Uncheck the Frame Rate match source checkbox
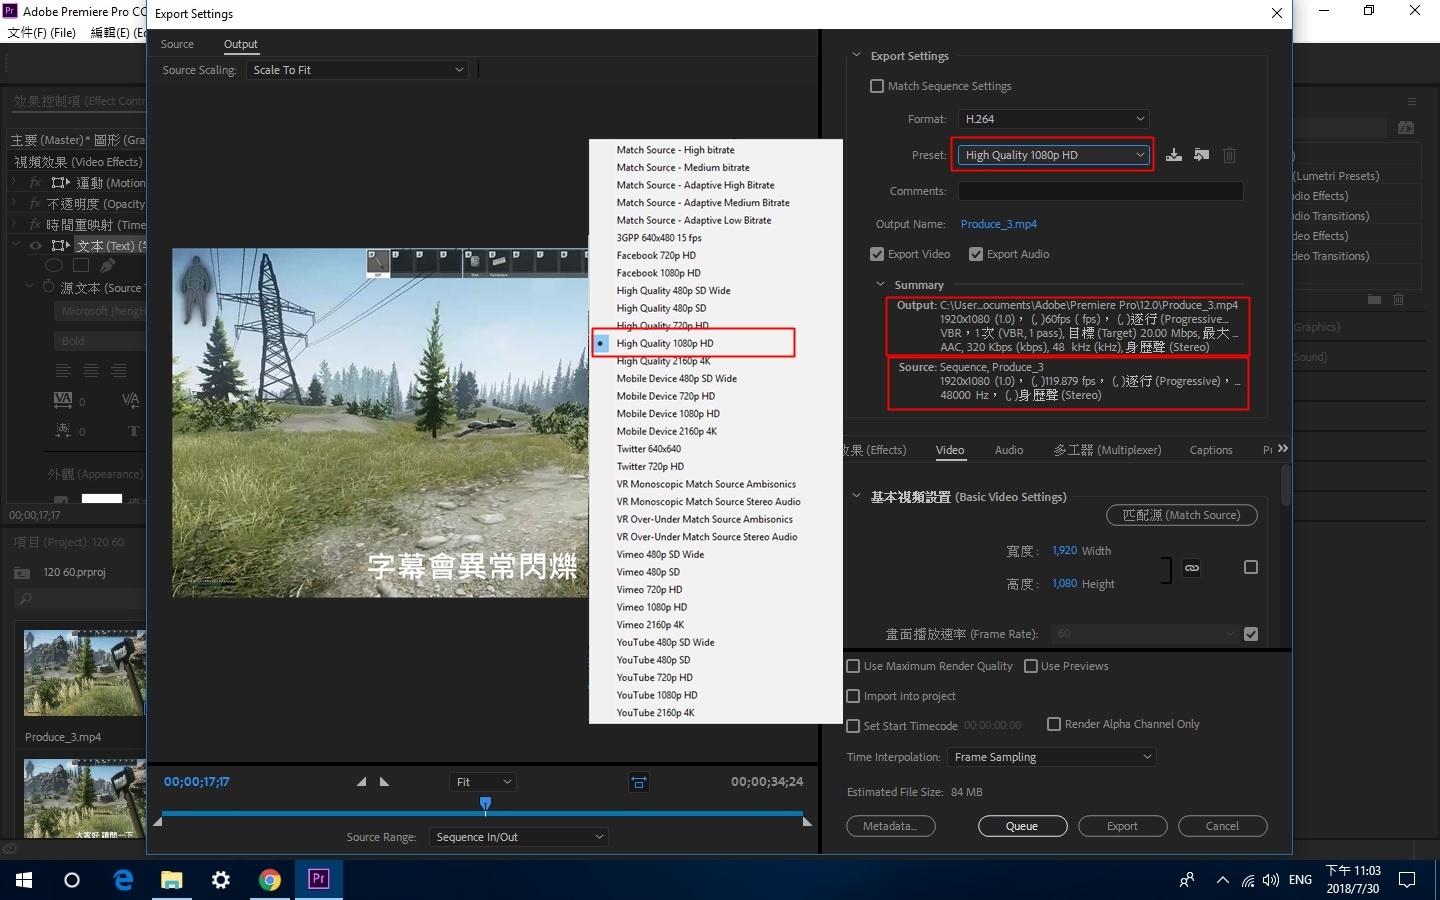The image size is (1440, 900). 1251,634
